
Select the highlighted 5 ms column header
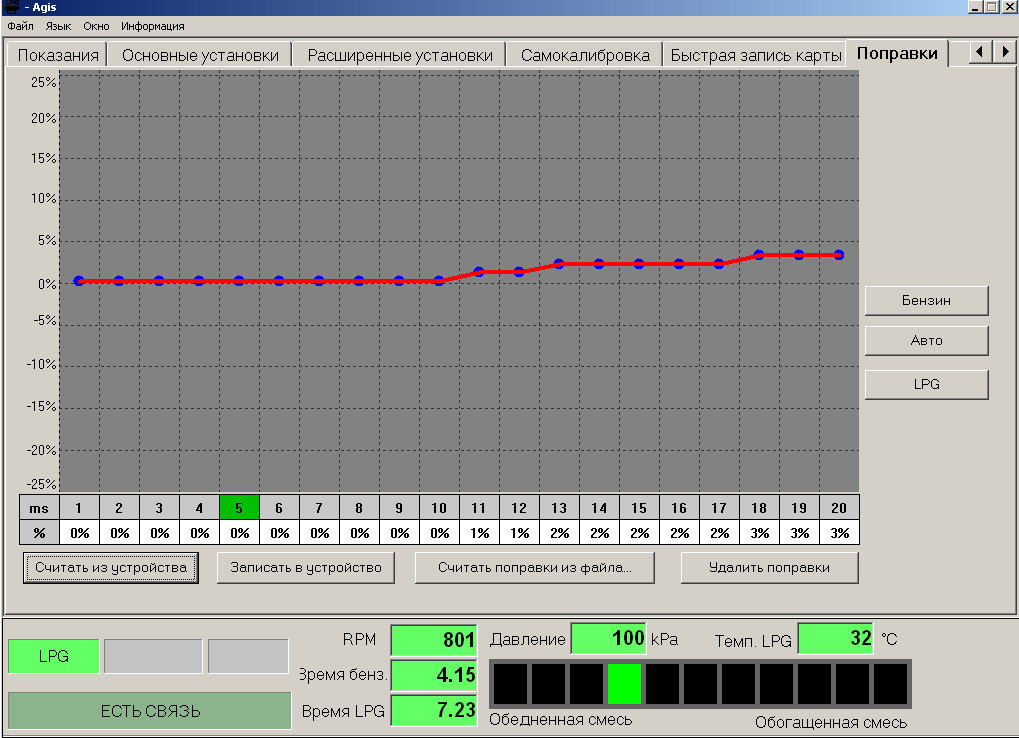pyautogui.click(x=239, y=508)
